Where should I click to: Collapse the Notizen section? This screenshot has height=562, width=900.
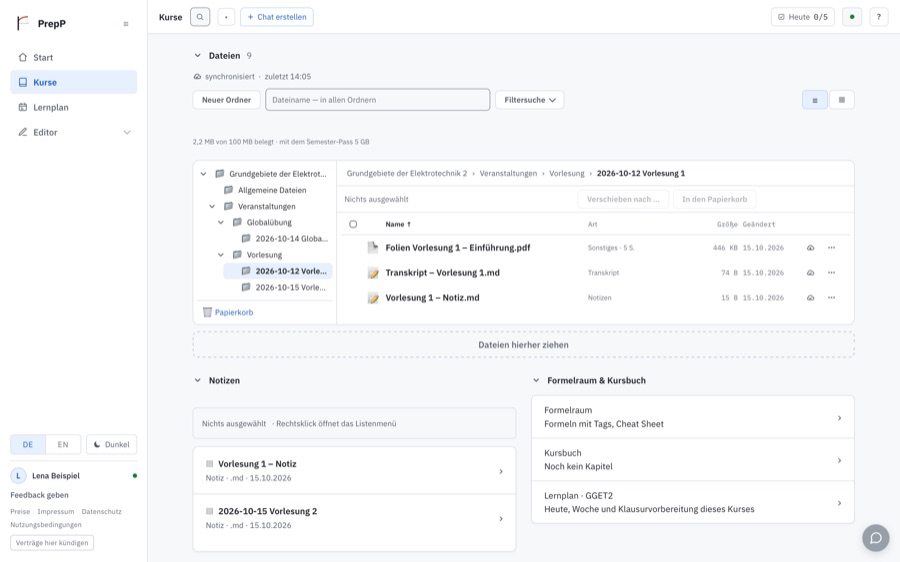(x=197, y=381)
